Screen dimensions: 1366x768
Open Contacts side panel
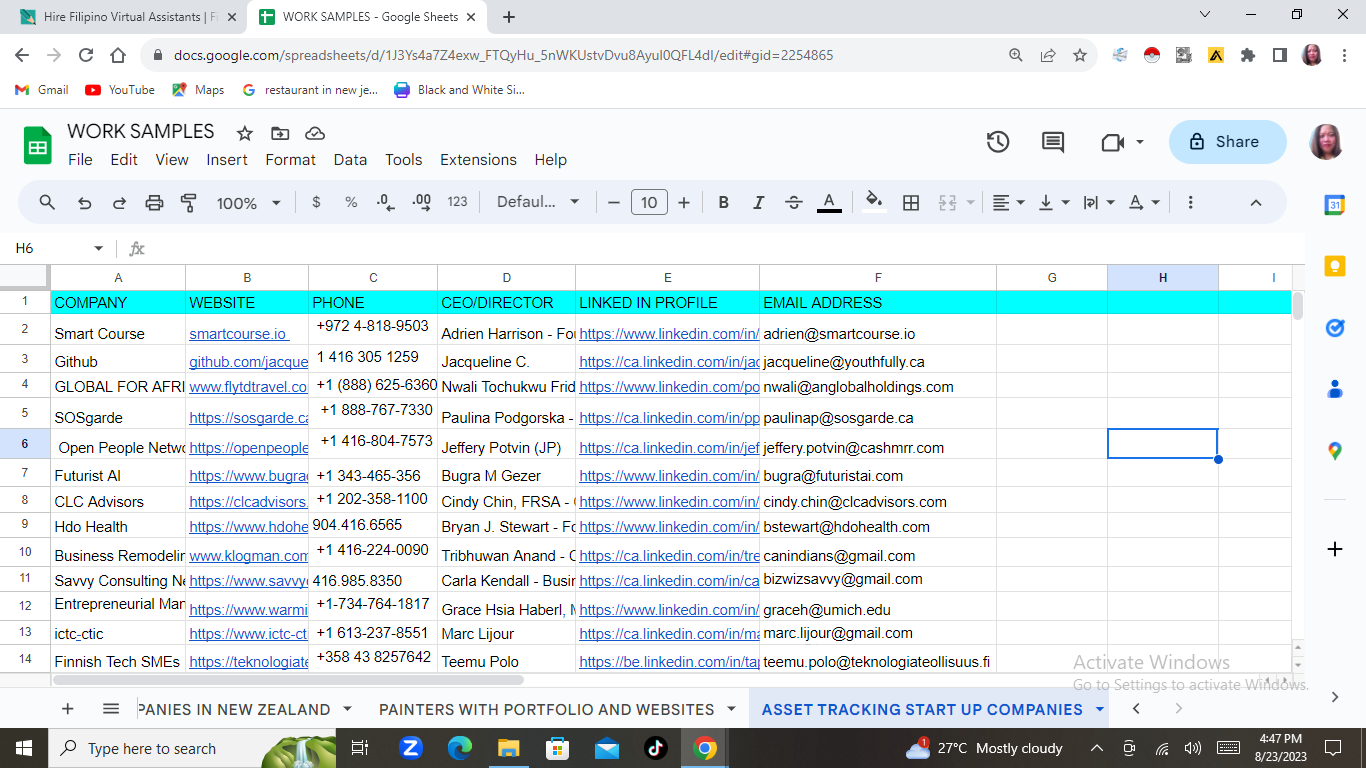tap(1334, 390)
